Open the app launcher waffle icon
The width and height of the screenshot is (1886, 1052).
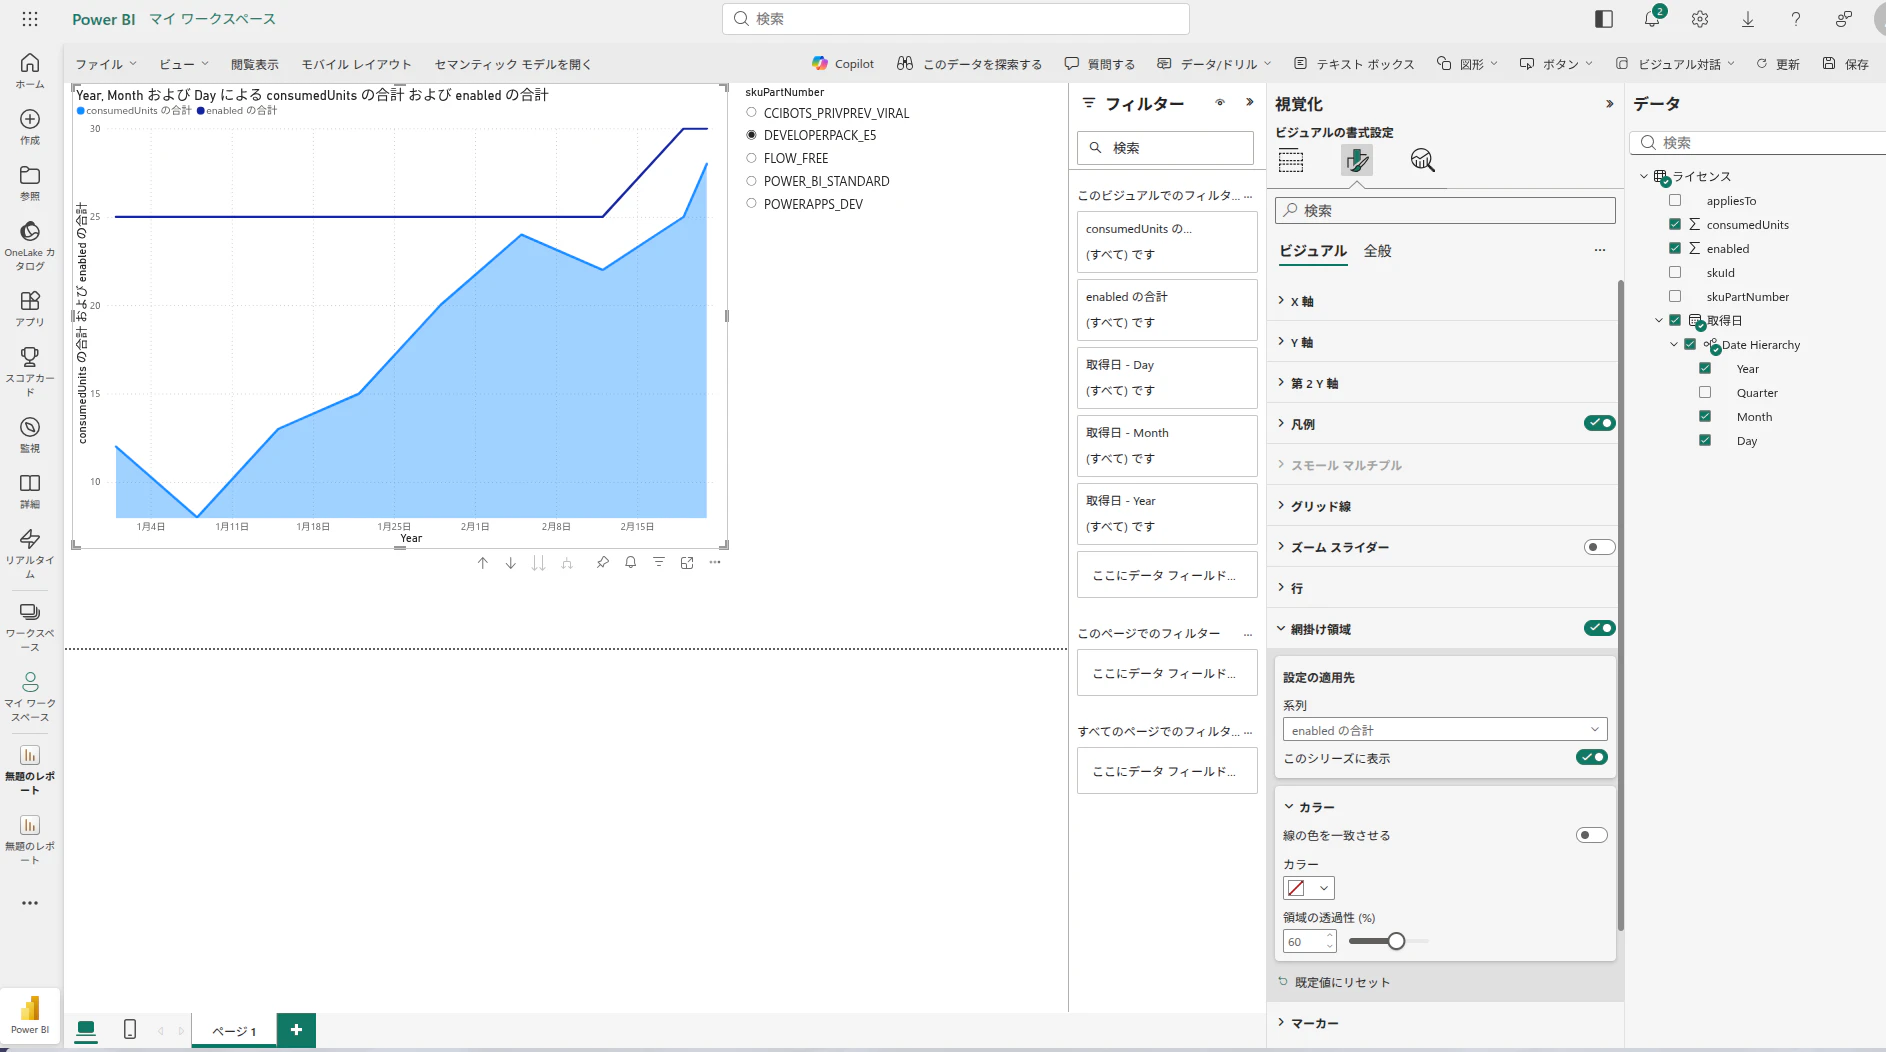pyautogui.click(x=30, y=19)
